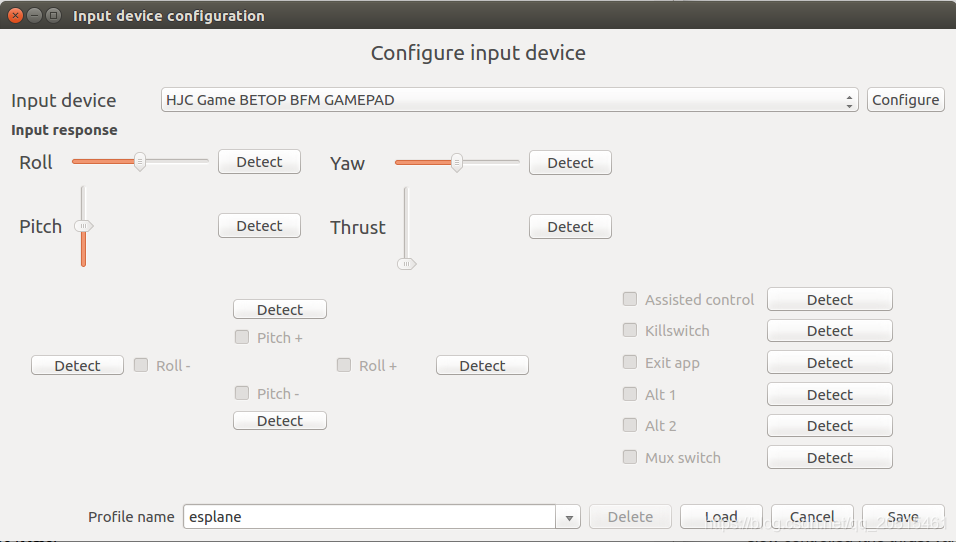Expand the Profile name dropdown arrow

568,517
